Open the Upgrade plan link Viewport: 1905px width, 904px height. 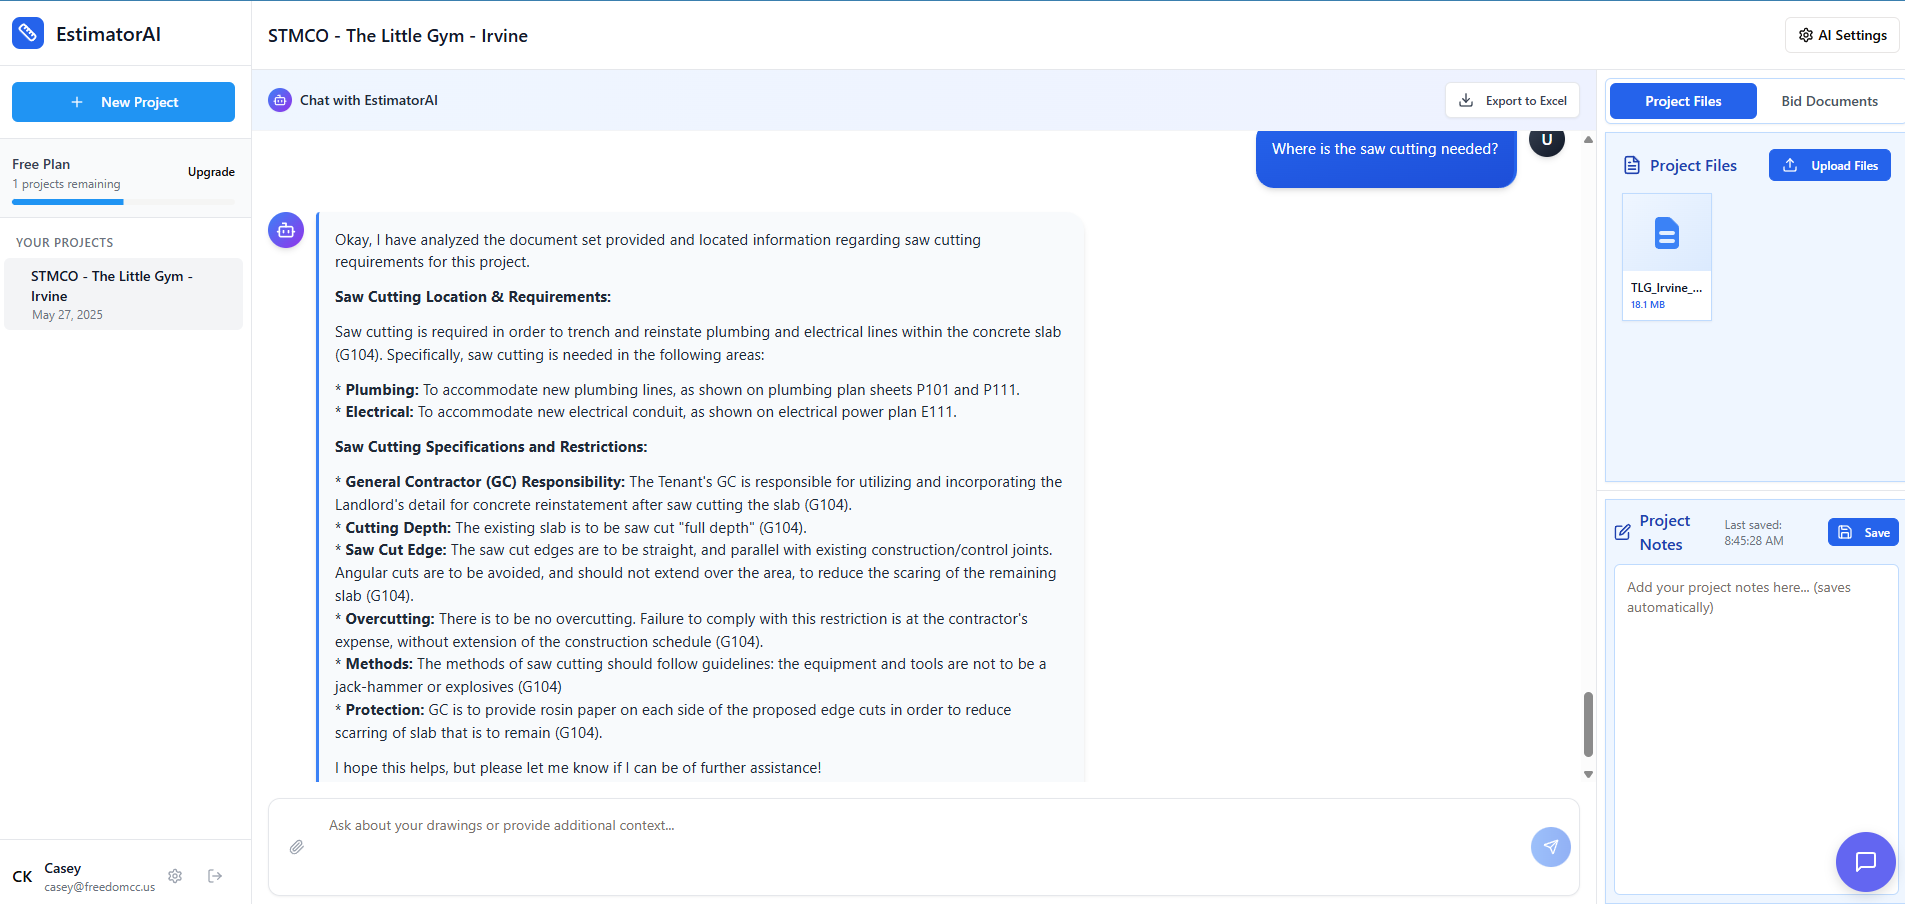(211, 172)
